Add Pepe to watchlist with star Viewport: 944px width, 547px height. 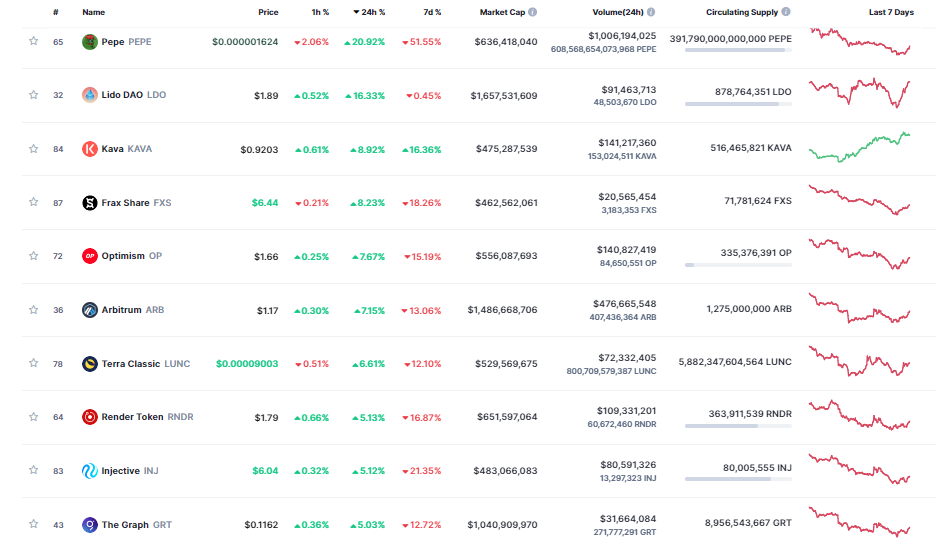(x=34, y=41)
